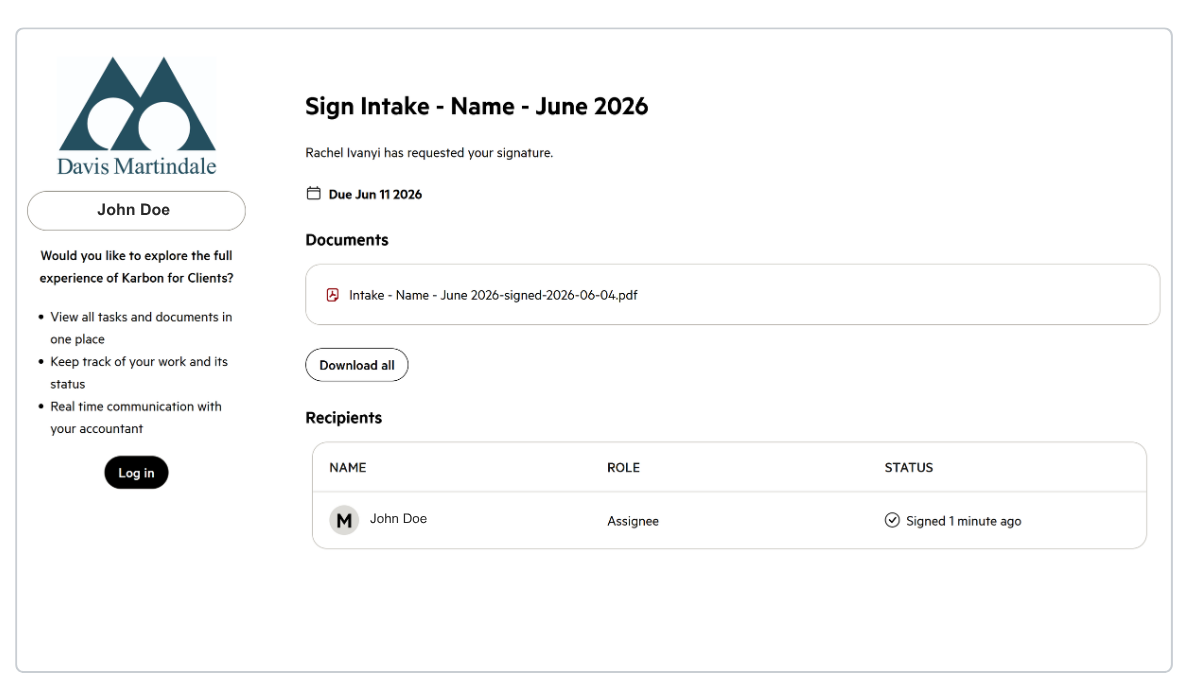The height and width of the screenshot is (696, 1188).
Task: Select John Doe in the recipients table
Action: coord(399,519)
